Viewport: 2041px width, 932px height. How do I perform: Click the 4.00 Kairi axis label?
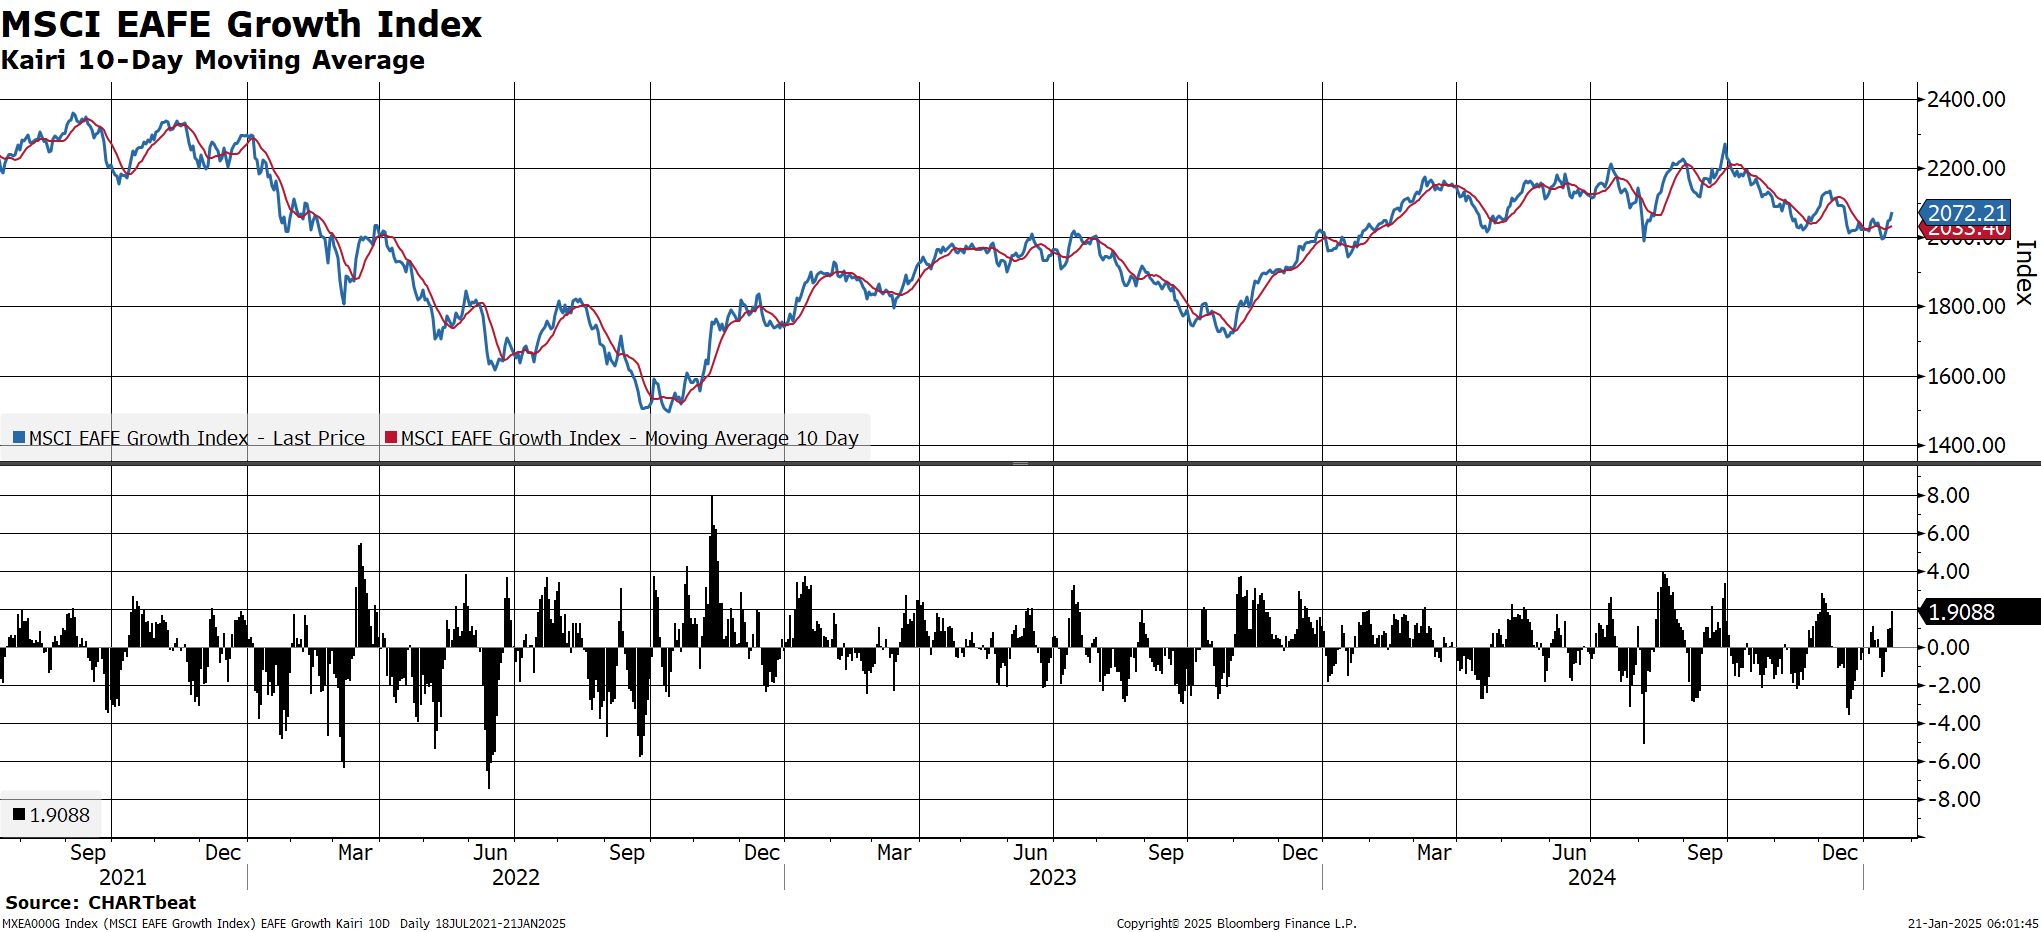tap(1948, 571)
